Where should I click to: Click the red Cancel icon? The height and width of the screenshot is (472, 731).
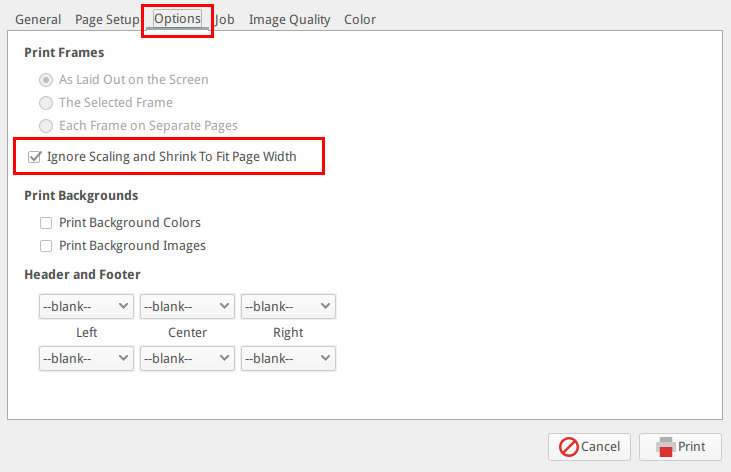pos(569,447)
